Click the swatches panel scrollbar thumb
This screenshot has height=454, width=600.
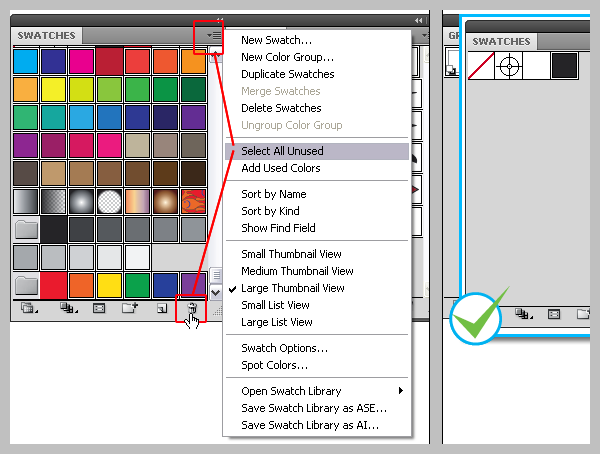(x=216, y=275)
